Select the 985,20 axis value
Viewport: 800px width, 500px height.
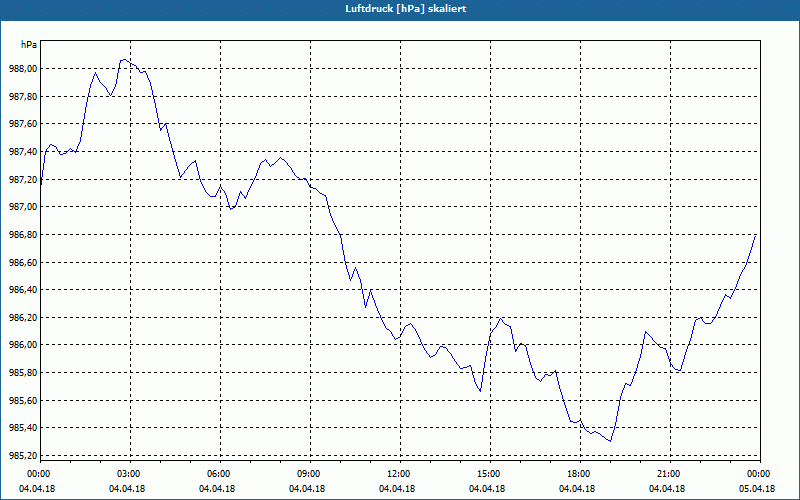(x=22, y=456)
